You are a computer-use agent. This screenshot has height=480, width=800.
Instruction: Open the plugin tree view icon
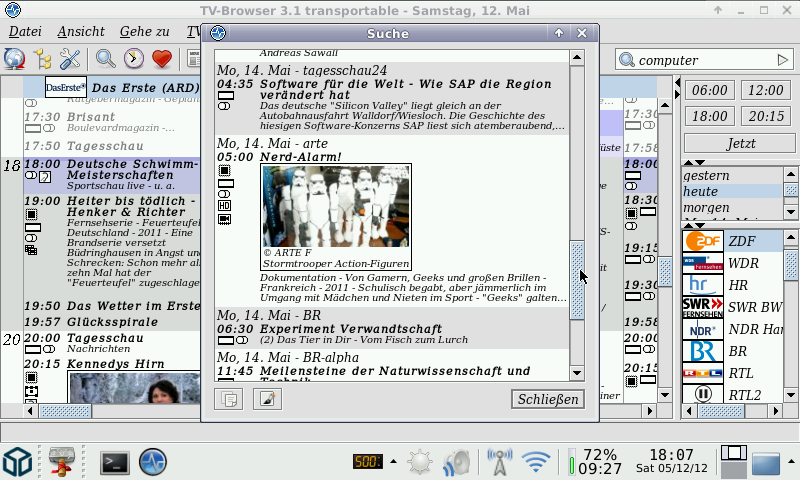(x=43, y=59)
